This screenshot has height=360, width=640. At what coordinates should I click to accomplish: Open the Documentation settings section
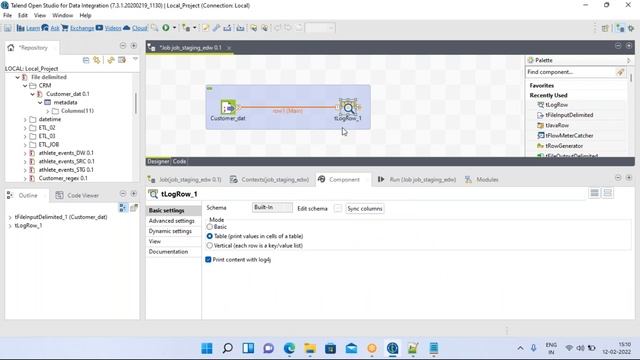pyautogui.click(x=168, y=252)
